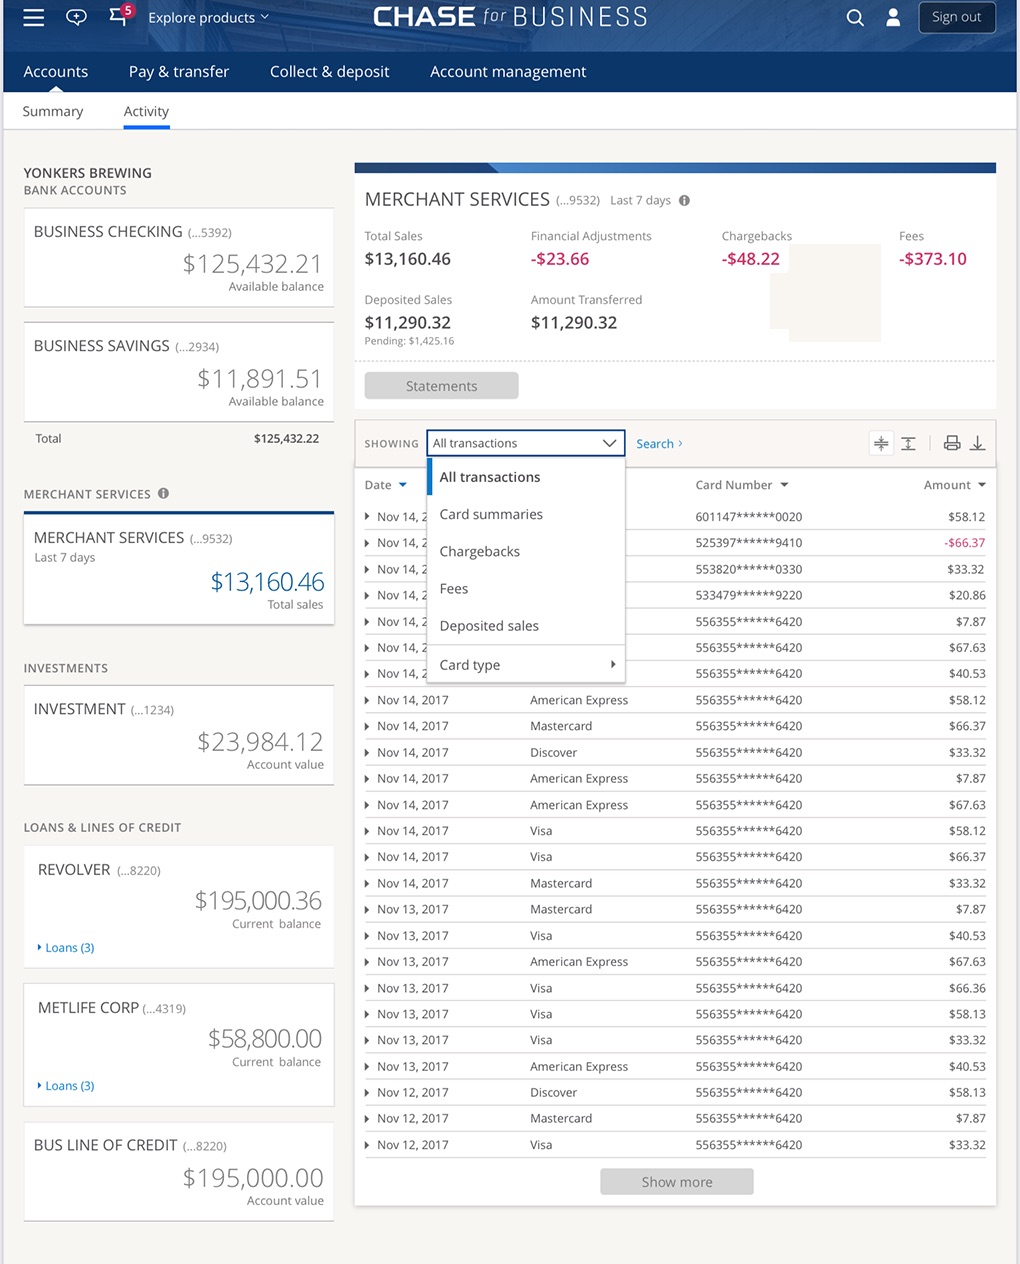
Task: Expand Loans (3) under Metlife Corp
Action: coord(66,1086)
